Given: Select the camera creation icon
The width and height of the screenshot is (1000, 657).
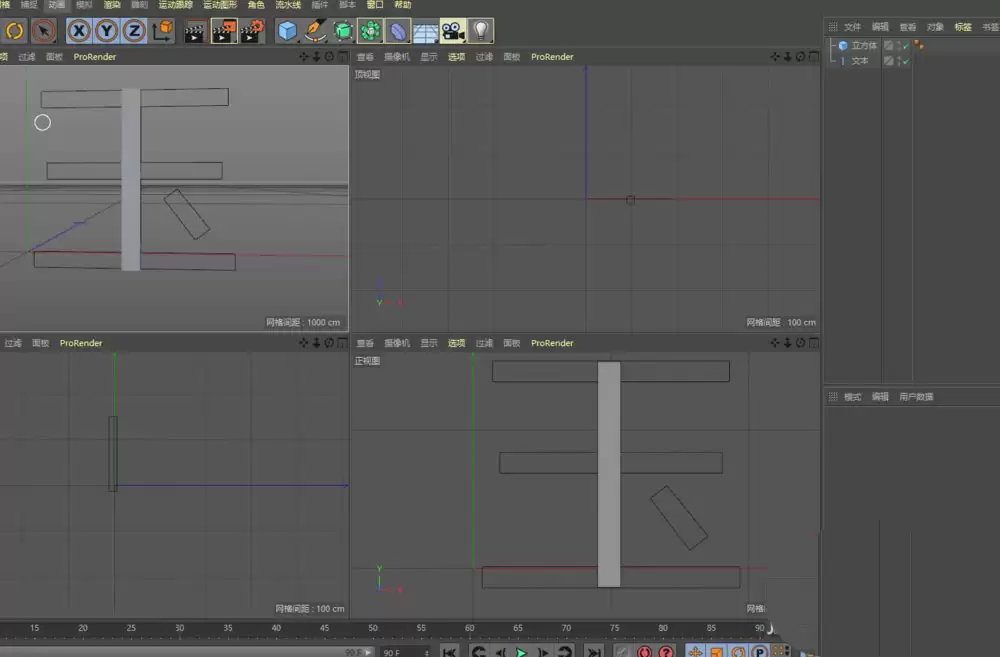Looking at the screenshot, I should coord(453,30).
